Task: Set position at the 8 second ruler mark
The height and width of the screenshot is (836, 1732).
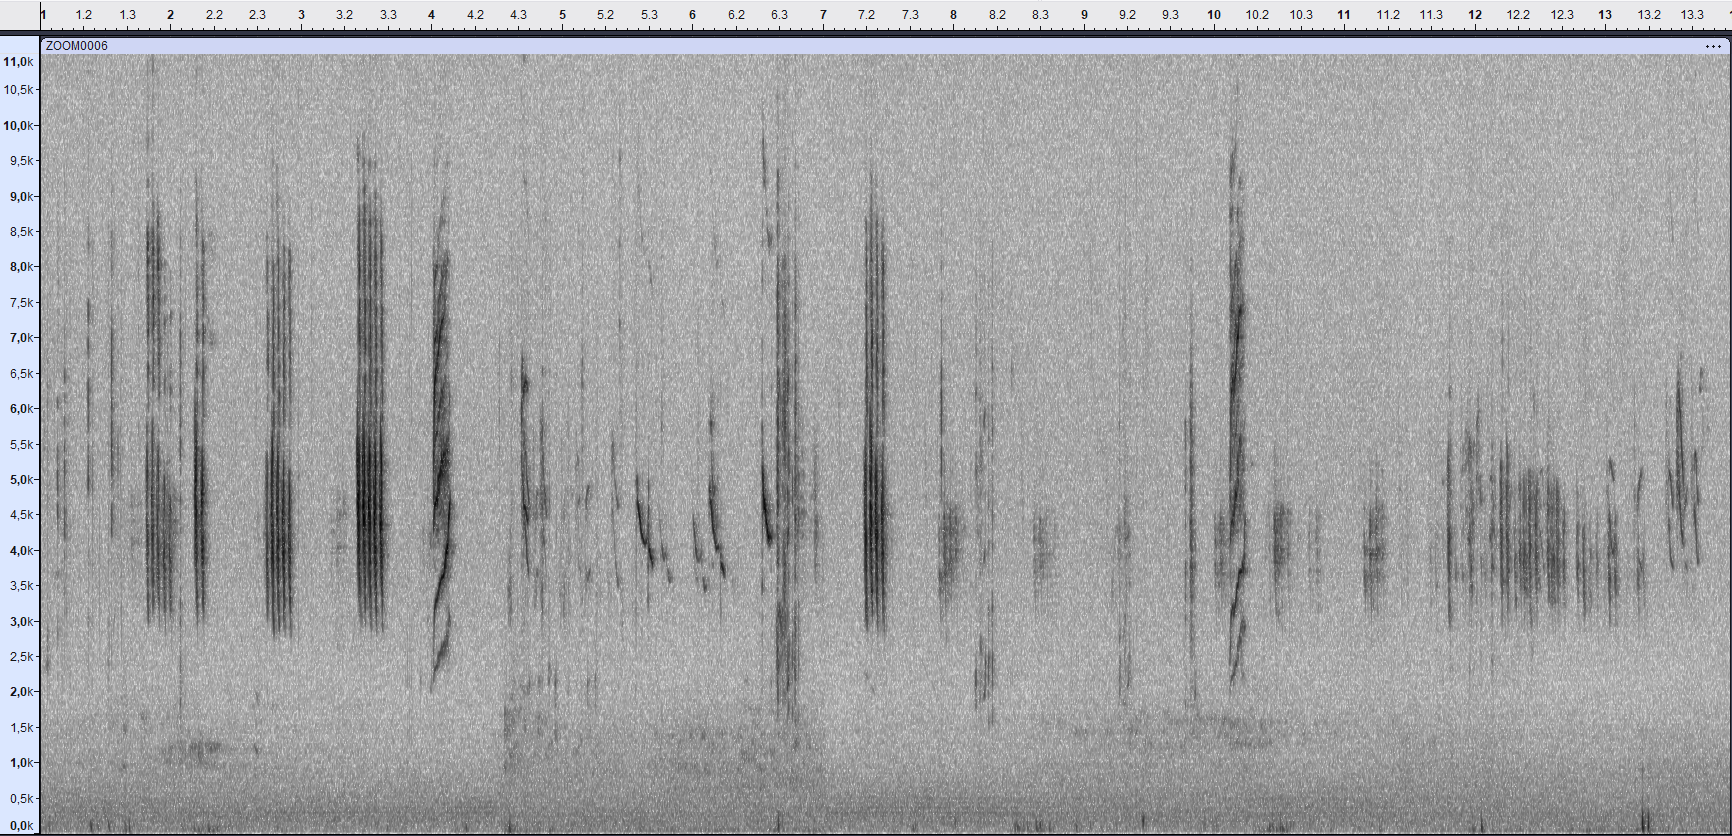Action: 954,15
